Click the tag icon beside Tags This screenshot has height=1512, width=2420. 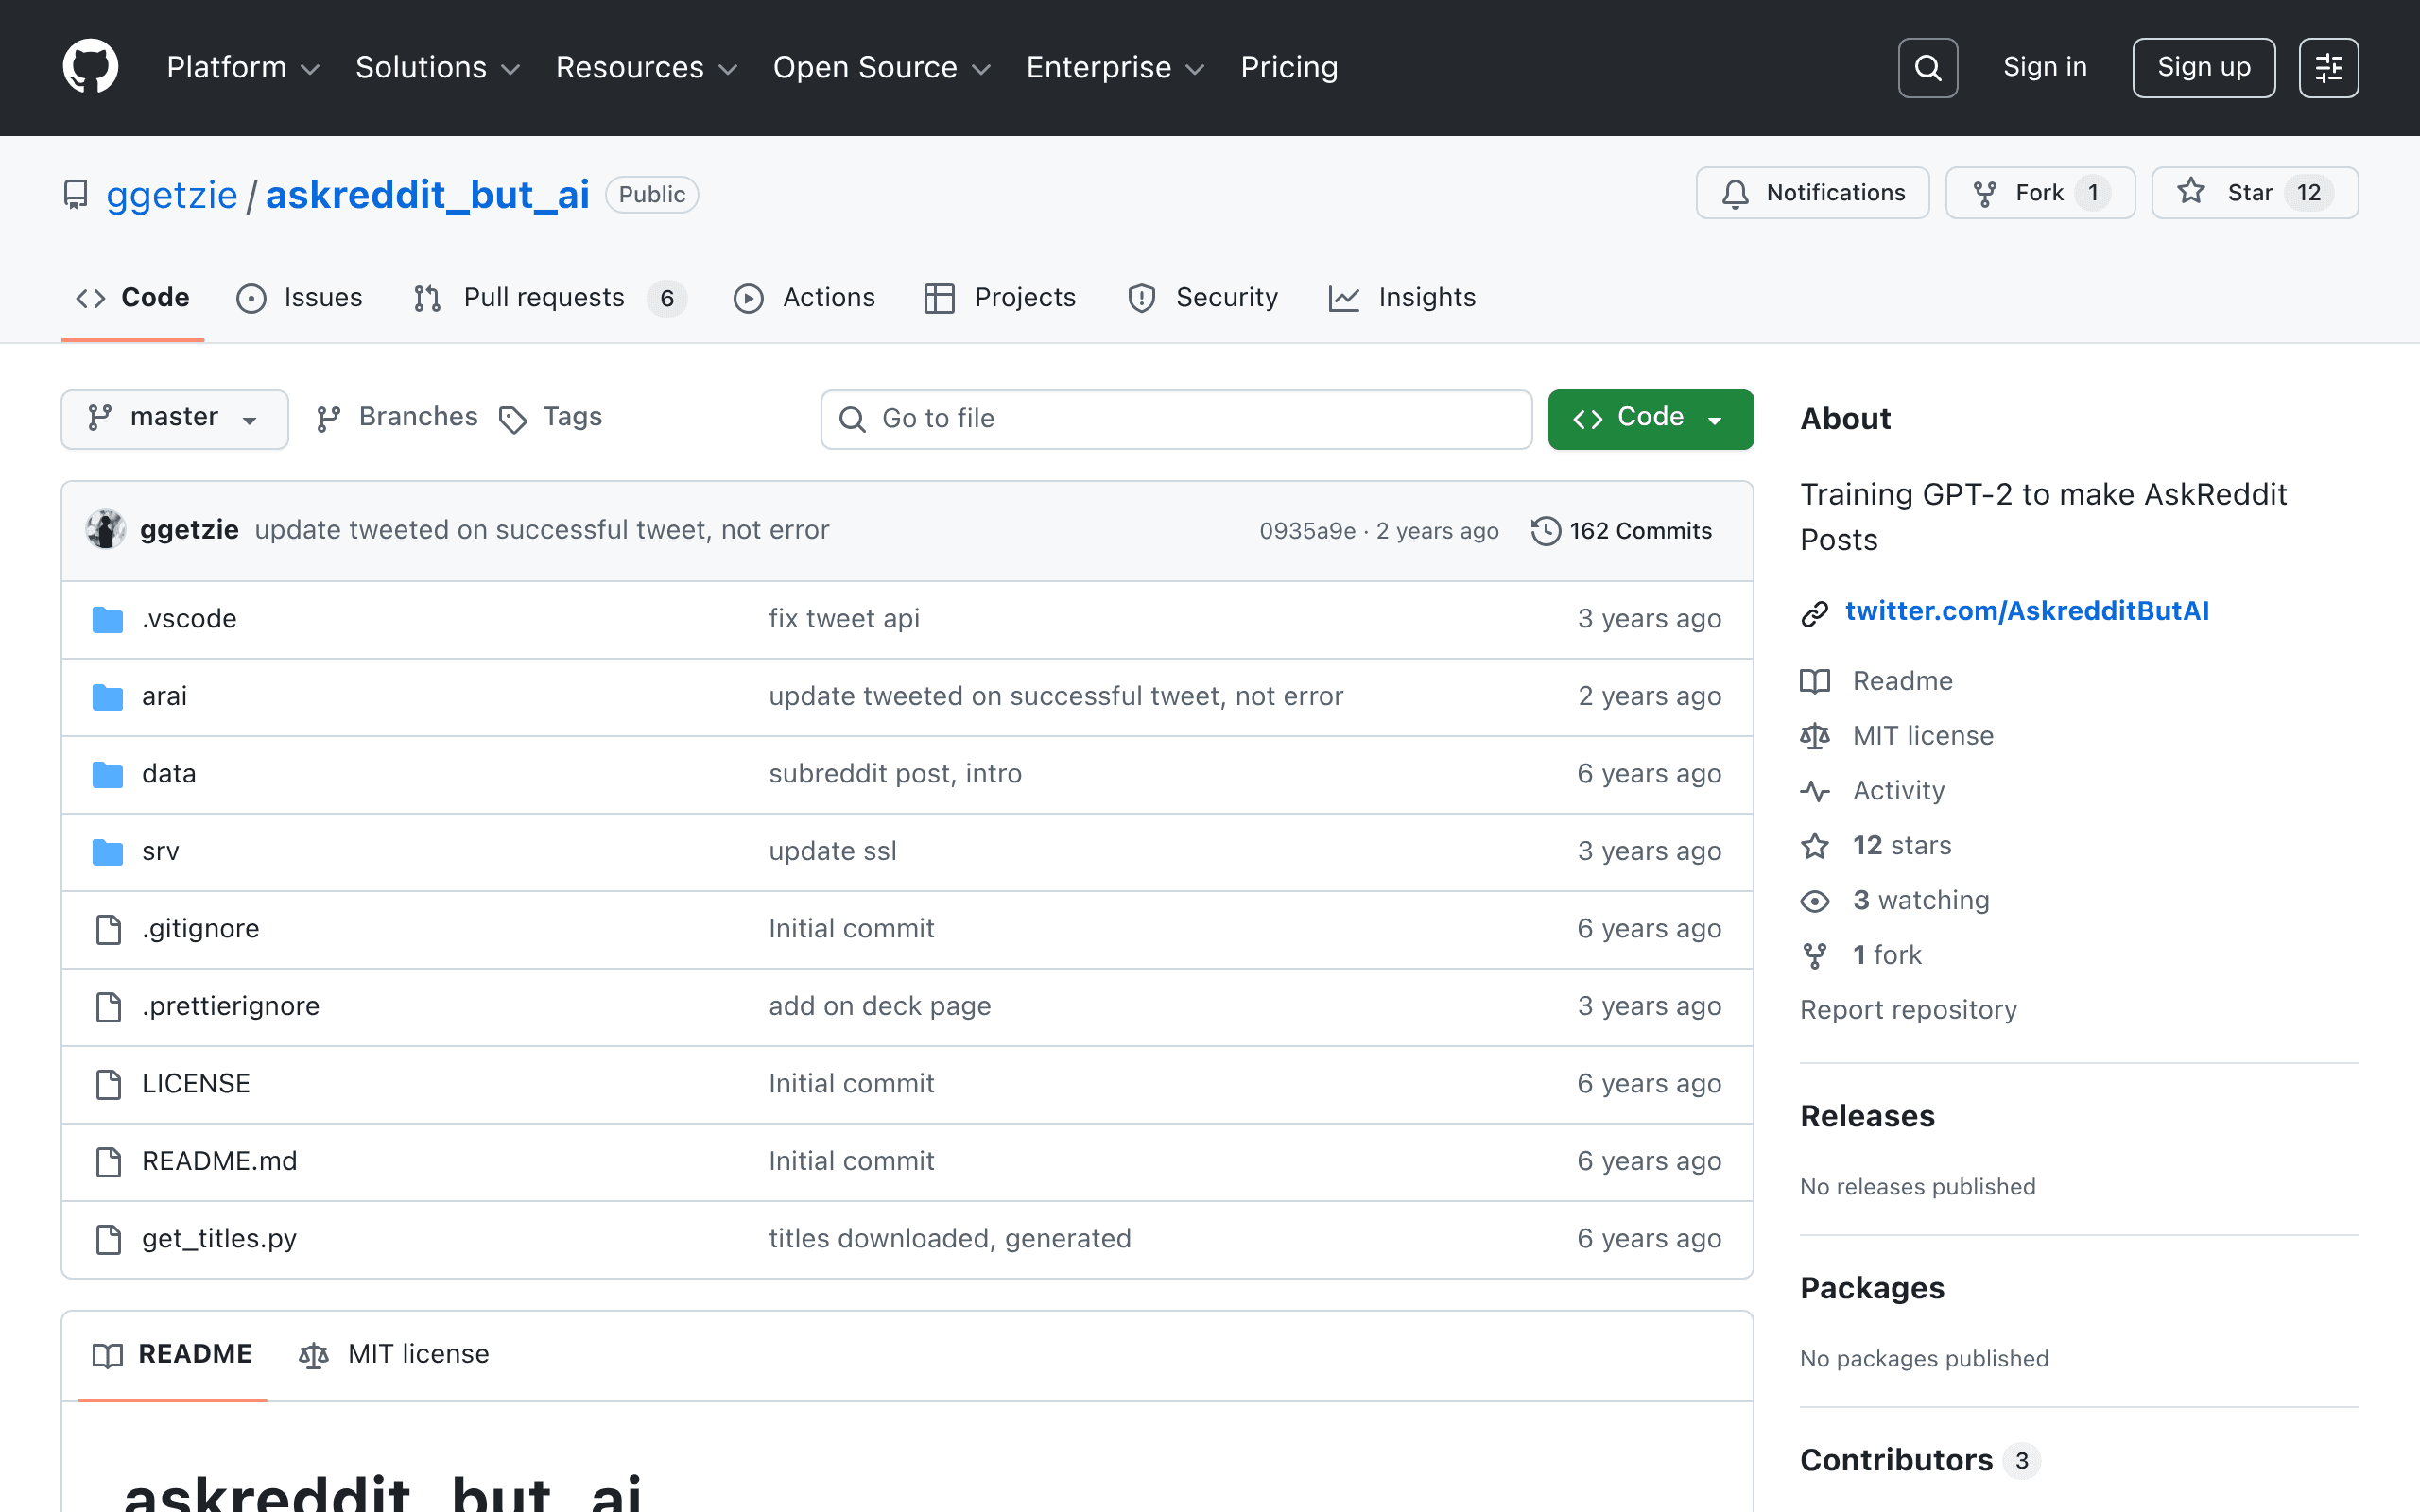tap(513, 420)
